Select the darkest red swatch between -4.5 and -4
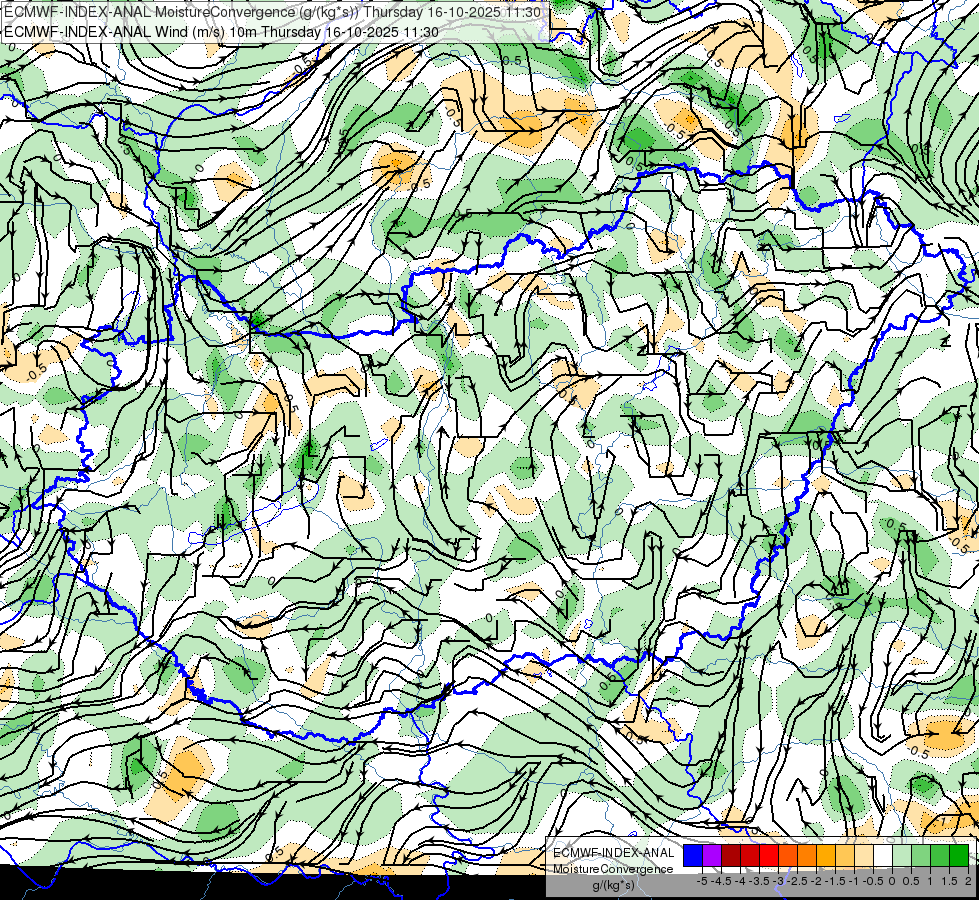This screenshot has width=979, height=900. [x=731, y=855]
